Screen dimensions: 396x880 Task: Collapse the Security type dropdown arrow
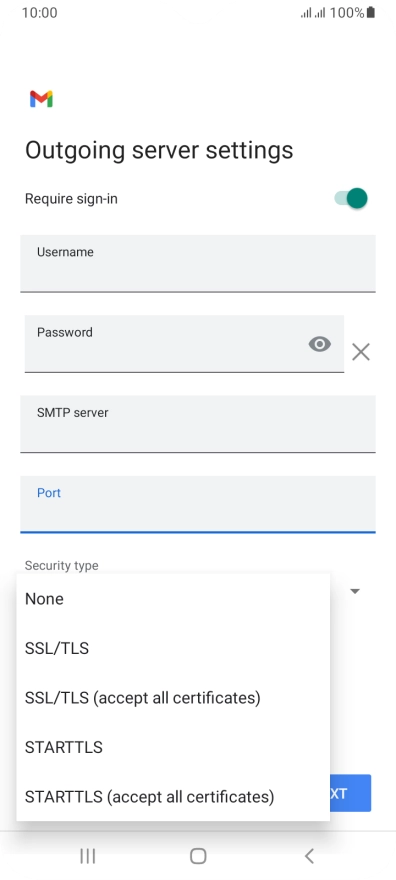coord(354,591)
